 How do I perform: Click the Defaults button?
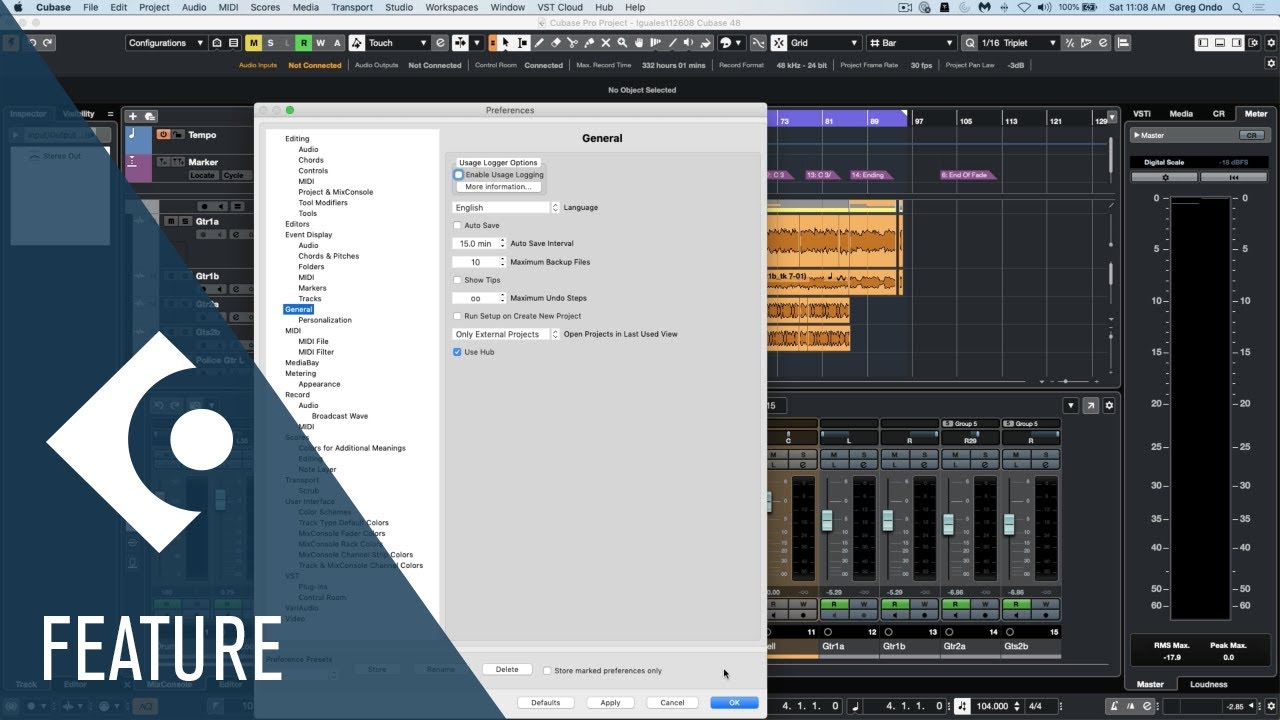(x=545, y=703)
